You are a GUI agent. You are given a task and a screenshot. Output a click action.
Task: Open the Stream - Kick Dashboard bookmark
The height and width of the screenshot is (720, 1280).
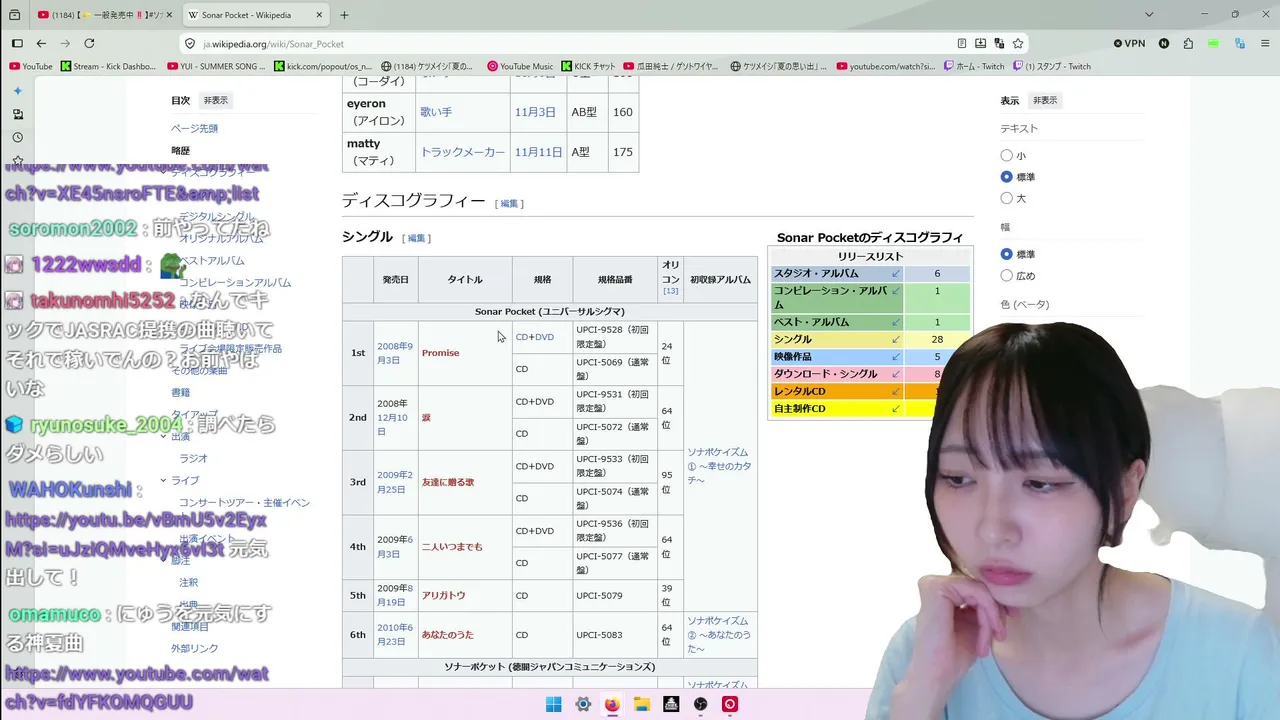[x=110, y=66]
